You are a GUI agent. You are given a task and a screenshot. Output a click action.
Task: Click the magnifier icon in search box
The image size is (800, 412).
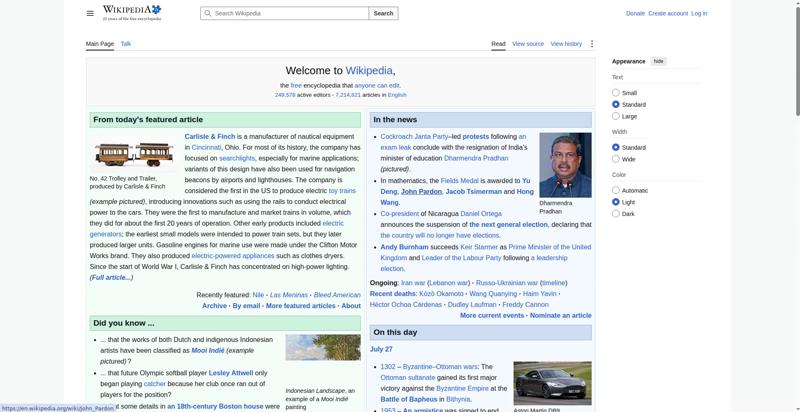pyautogui.click(x=207, y=13)
